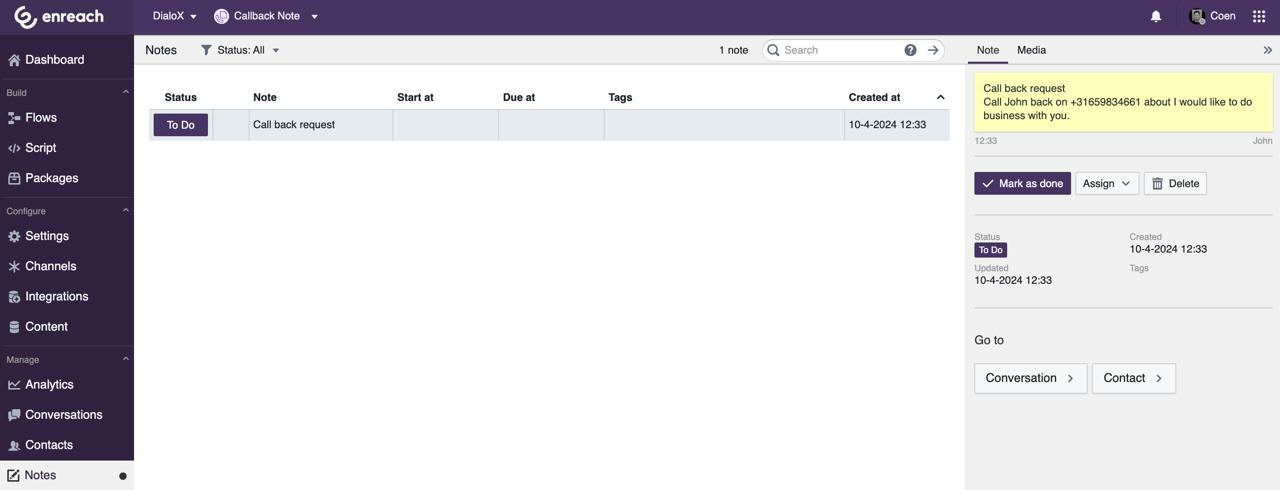
Task: Collapse the Build sidebar section
Action: pyautogui.click(x=125, y=93)
